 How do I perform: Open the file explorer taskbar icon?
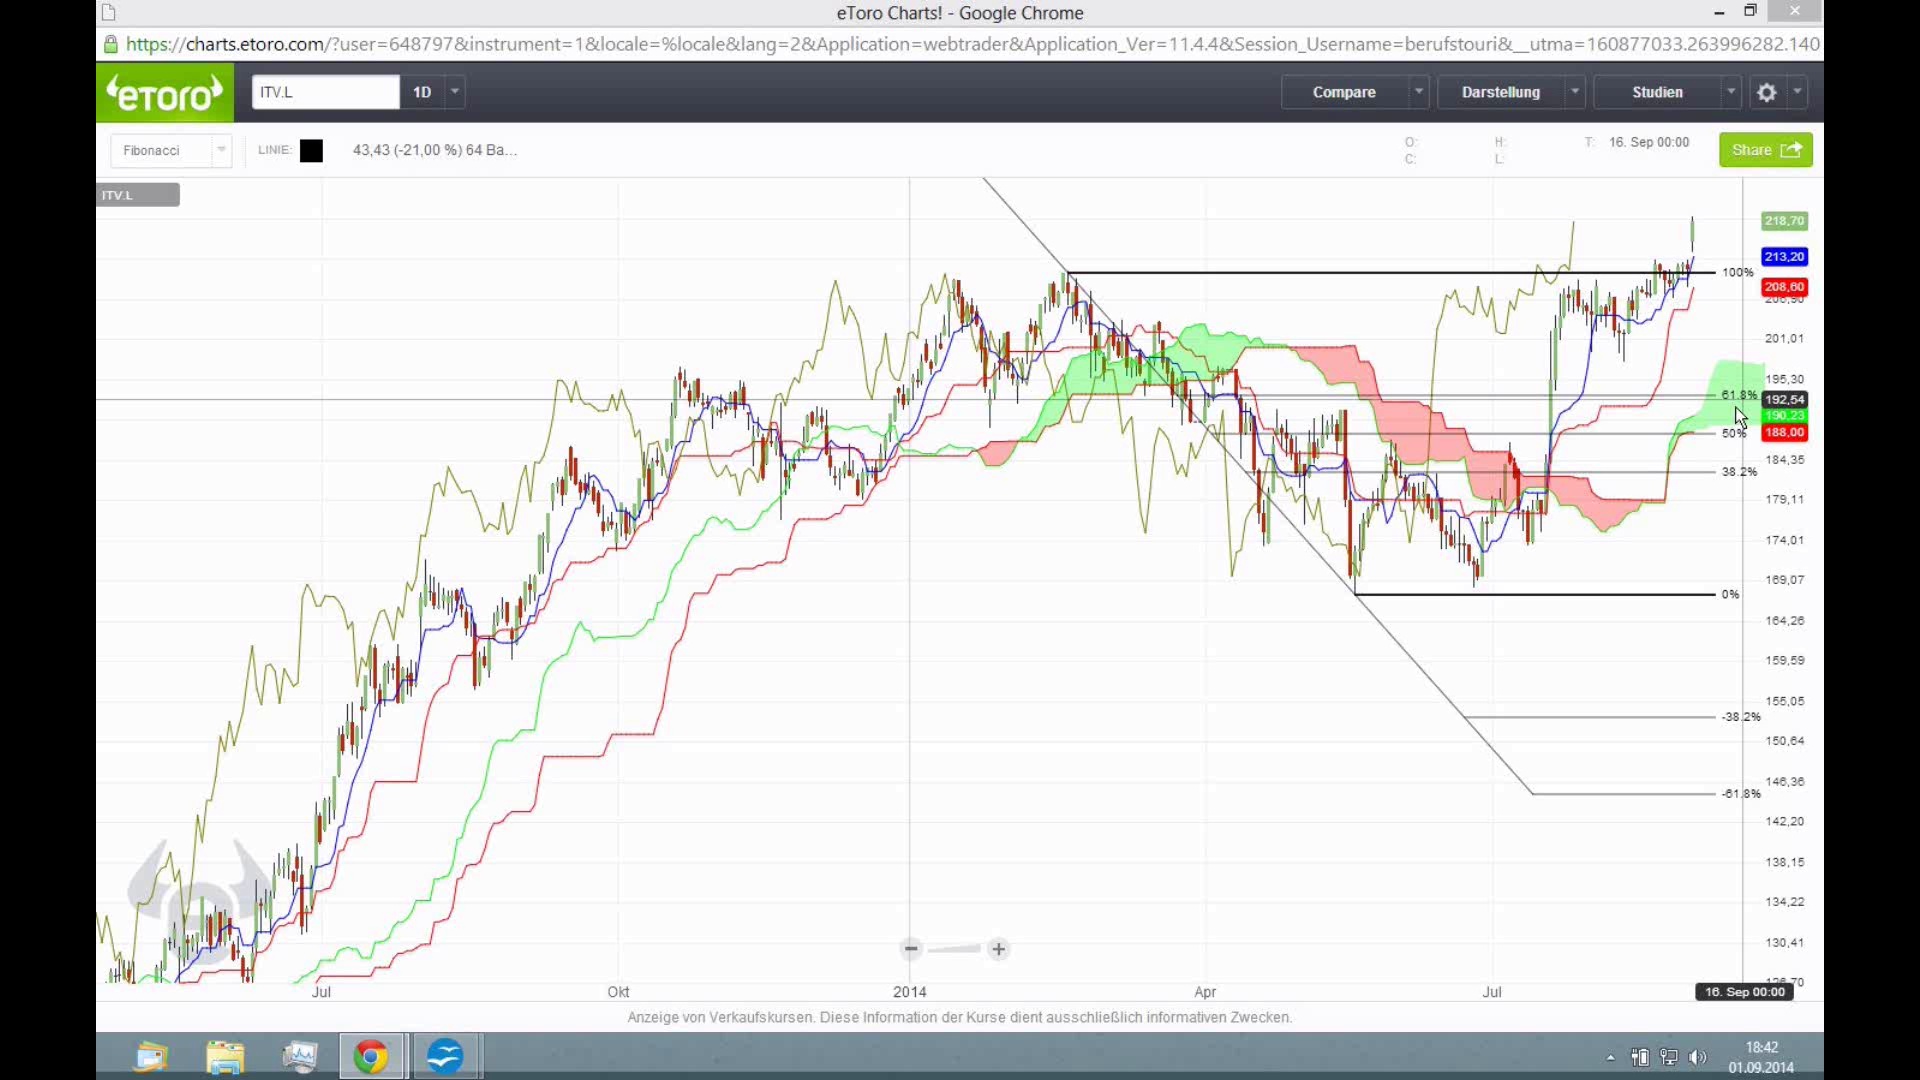click(x=225, y=1056)
